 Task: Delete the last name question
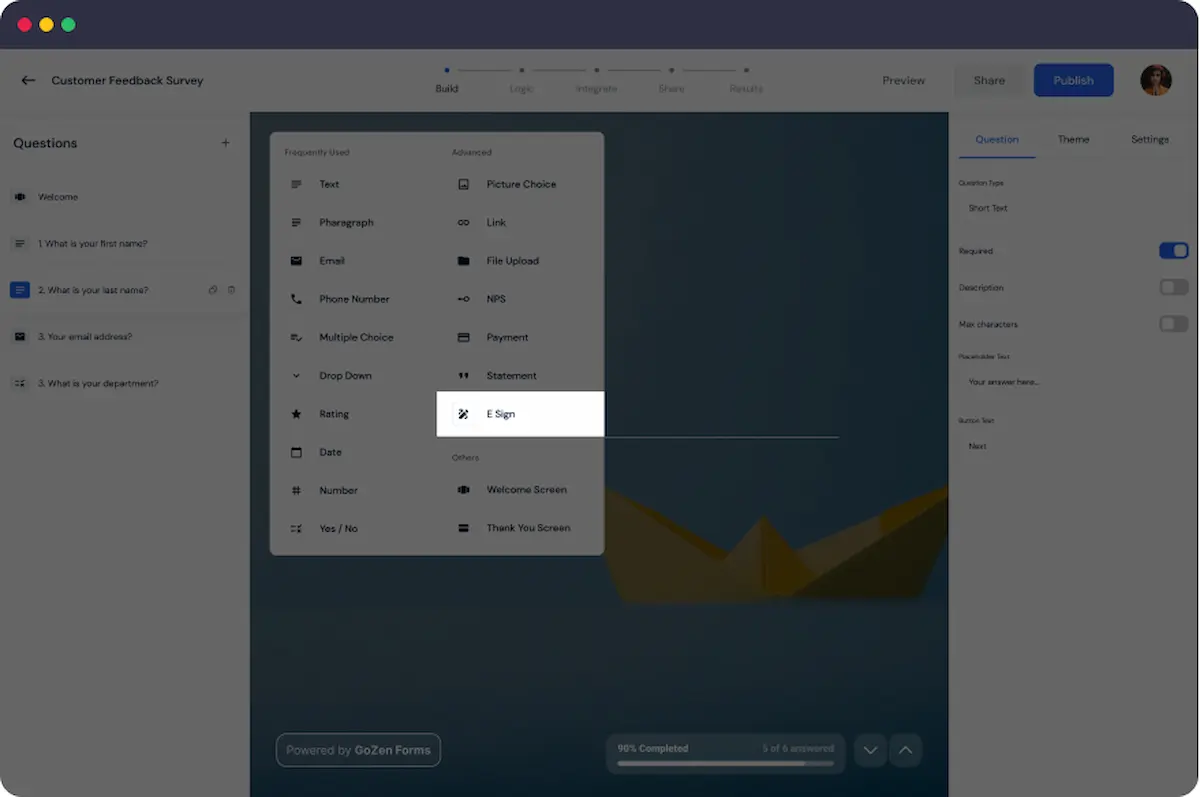pos(232,290)
